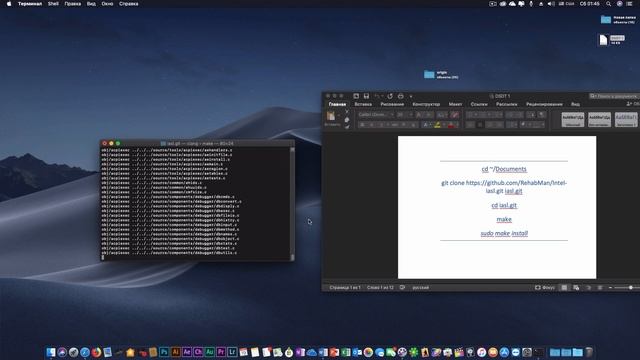Viewport: 640px width, 360px height.
Task: Click the page count in Word status bar
Action: coord(345,287)
